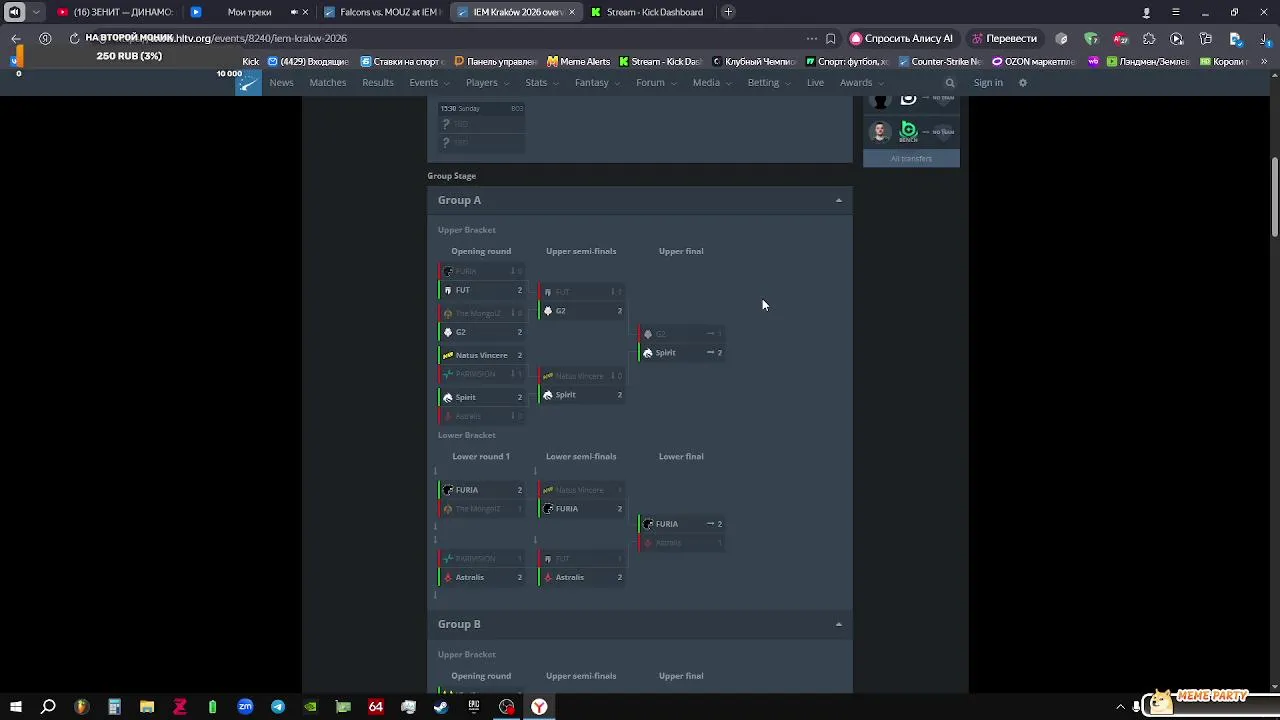This screenshot has width=1280, height=720.
Task: Collapse the Group B section
Action: click(x=838, y=624)
